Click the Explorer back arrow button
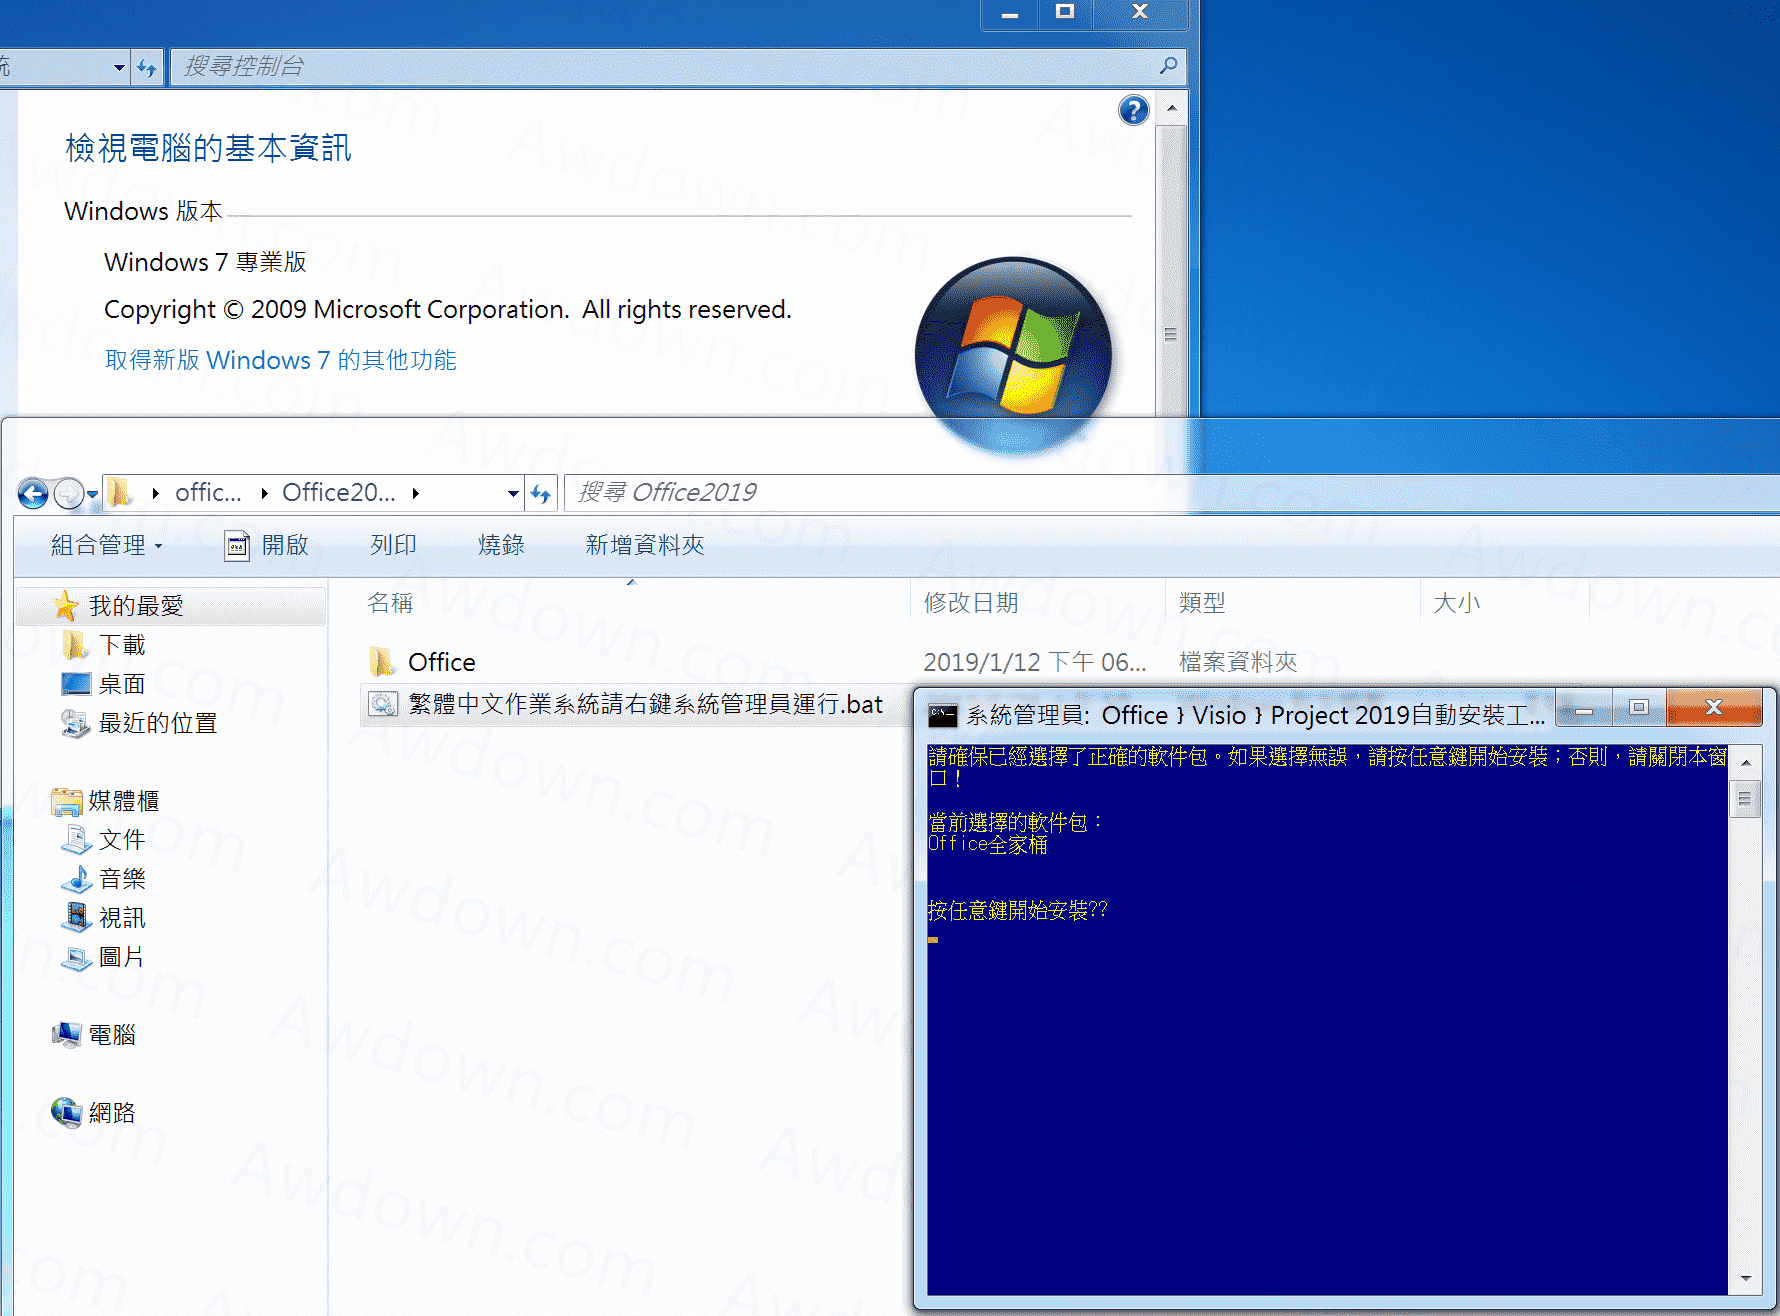The width and height of the screenshot is (1780, 1316). [x=33, y=493]
